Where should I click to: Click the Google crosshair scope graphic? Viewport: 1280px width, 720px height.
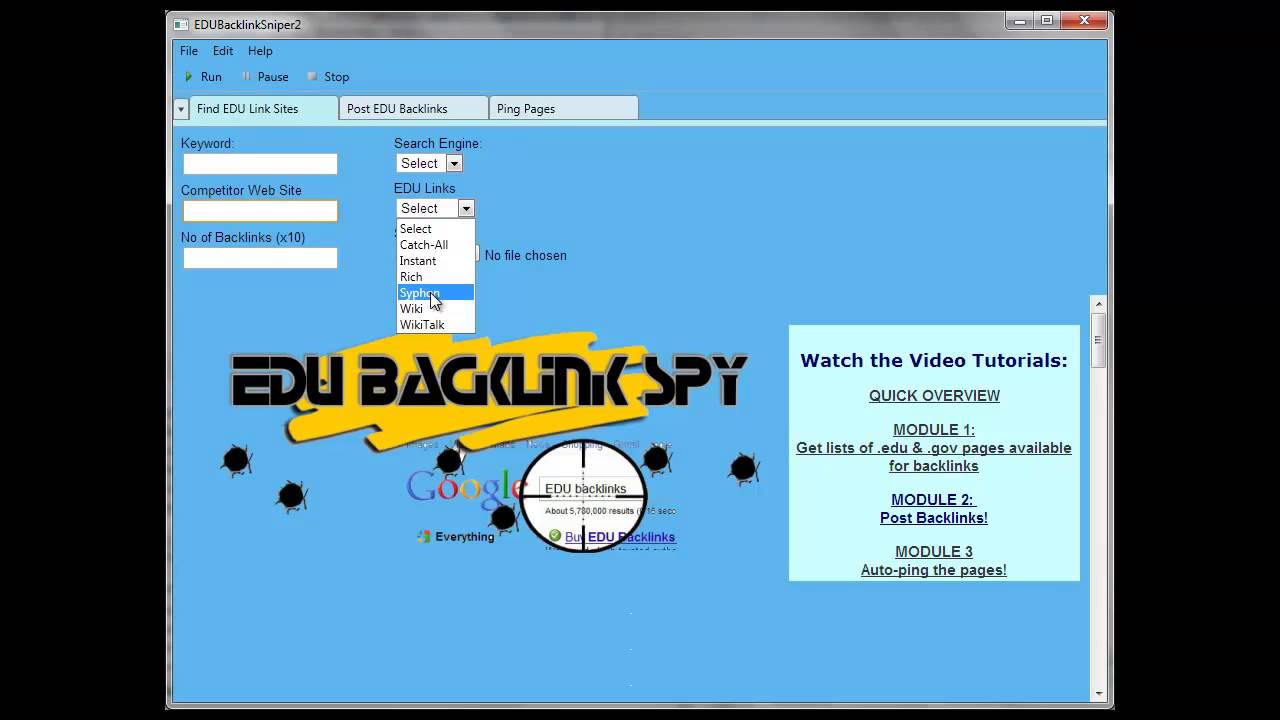pyautogui.click(x=584, y=494)
